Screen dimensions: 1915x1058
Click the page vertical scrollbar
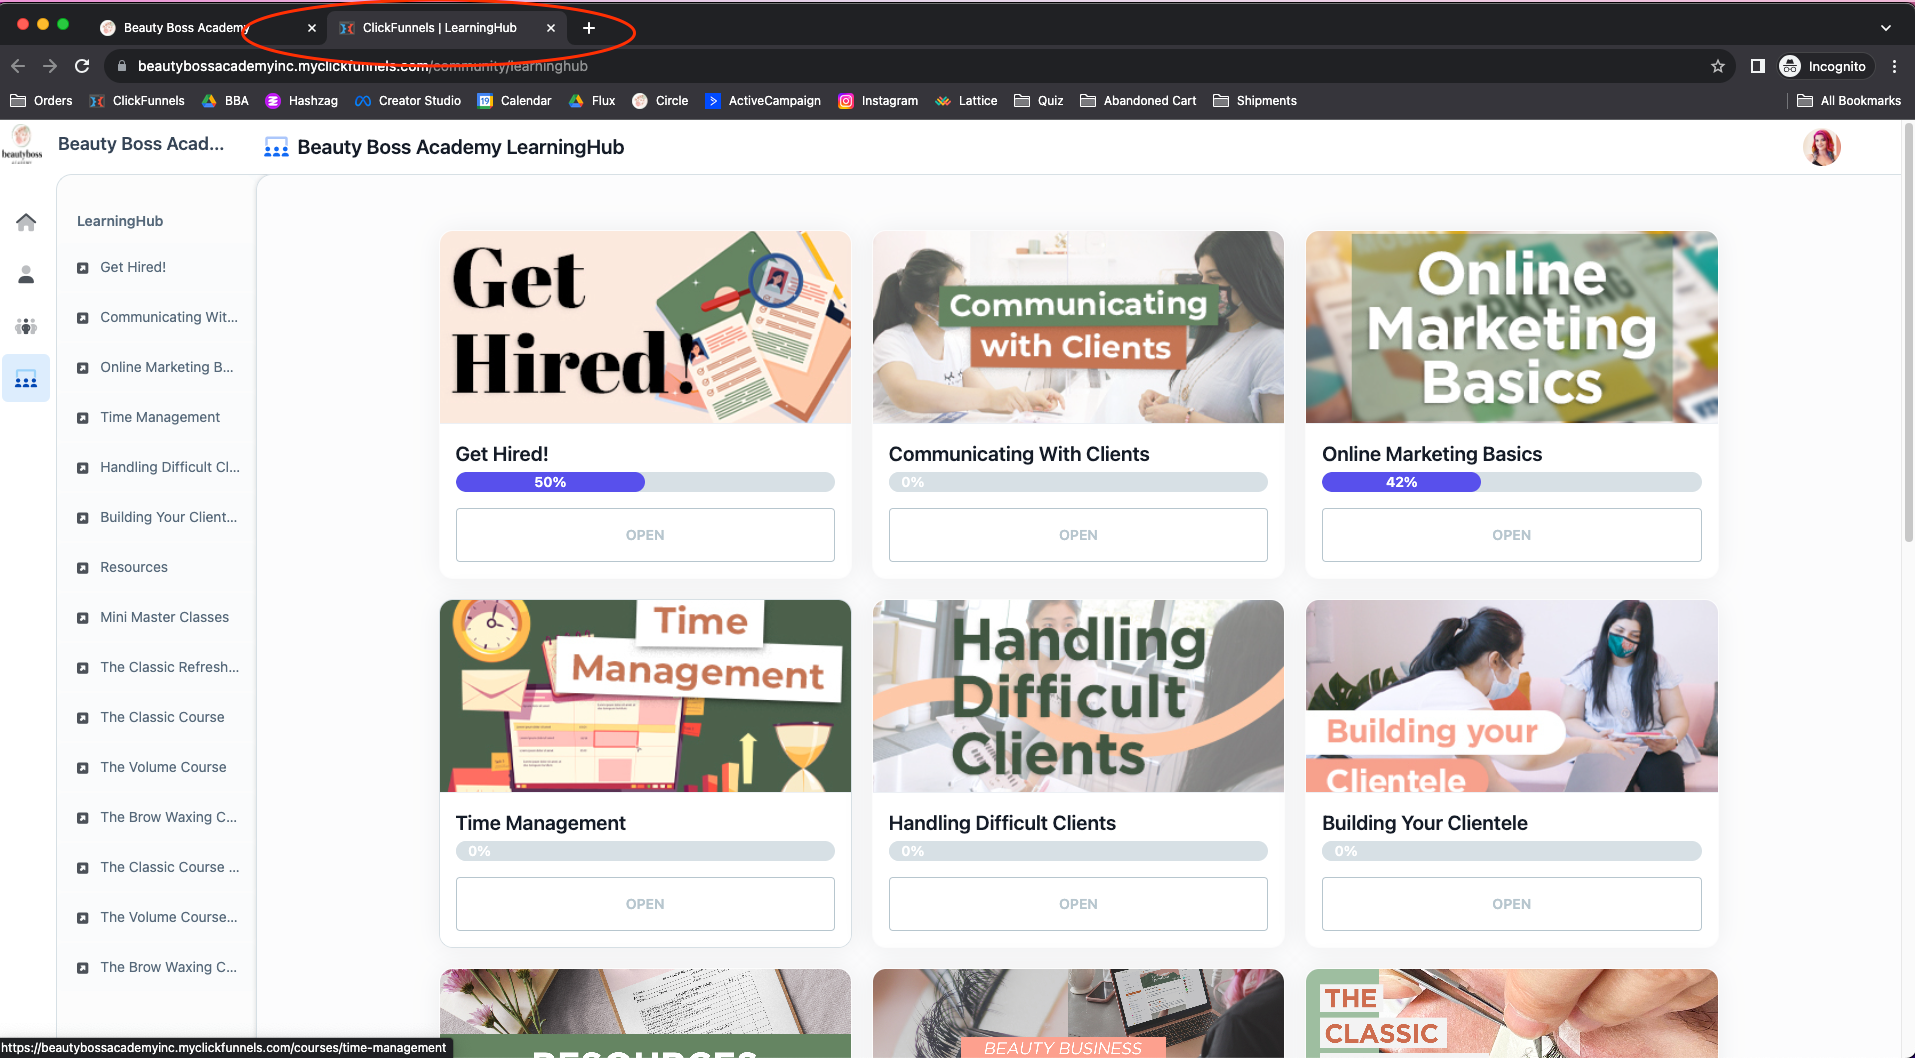(1908, 333)
